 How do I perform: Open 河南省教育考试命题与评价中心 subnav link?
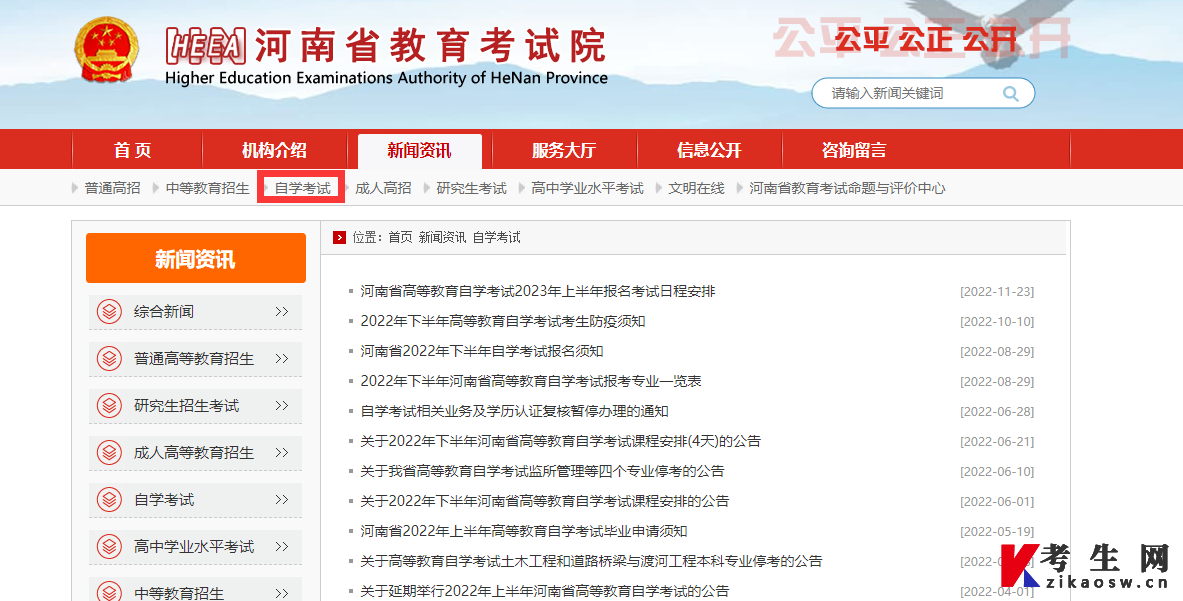point(847,189)
